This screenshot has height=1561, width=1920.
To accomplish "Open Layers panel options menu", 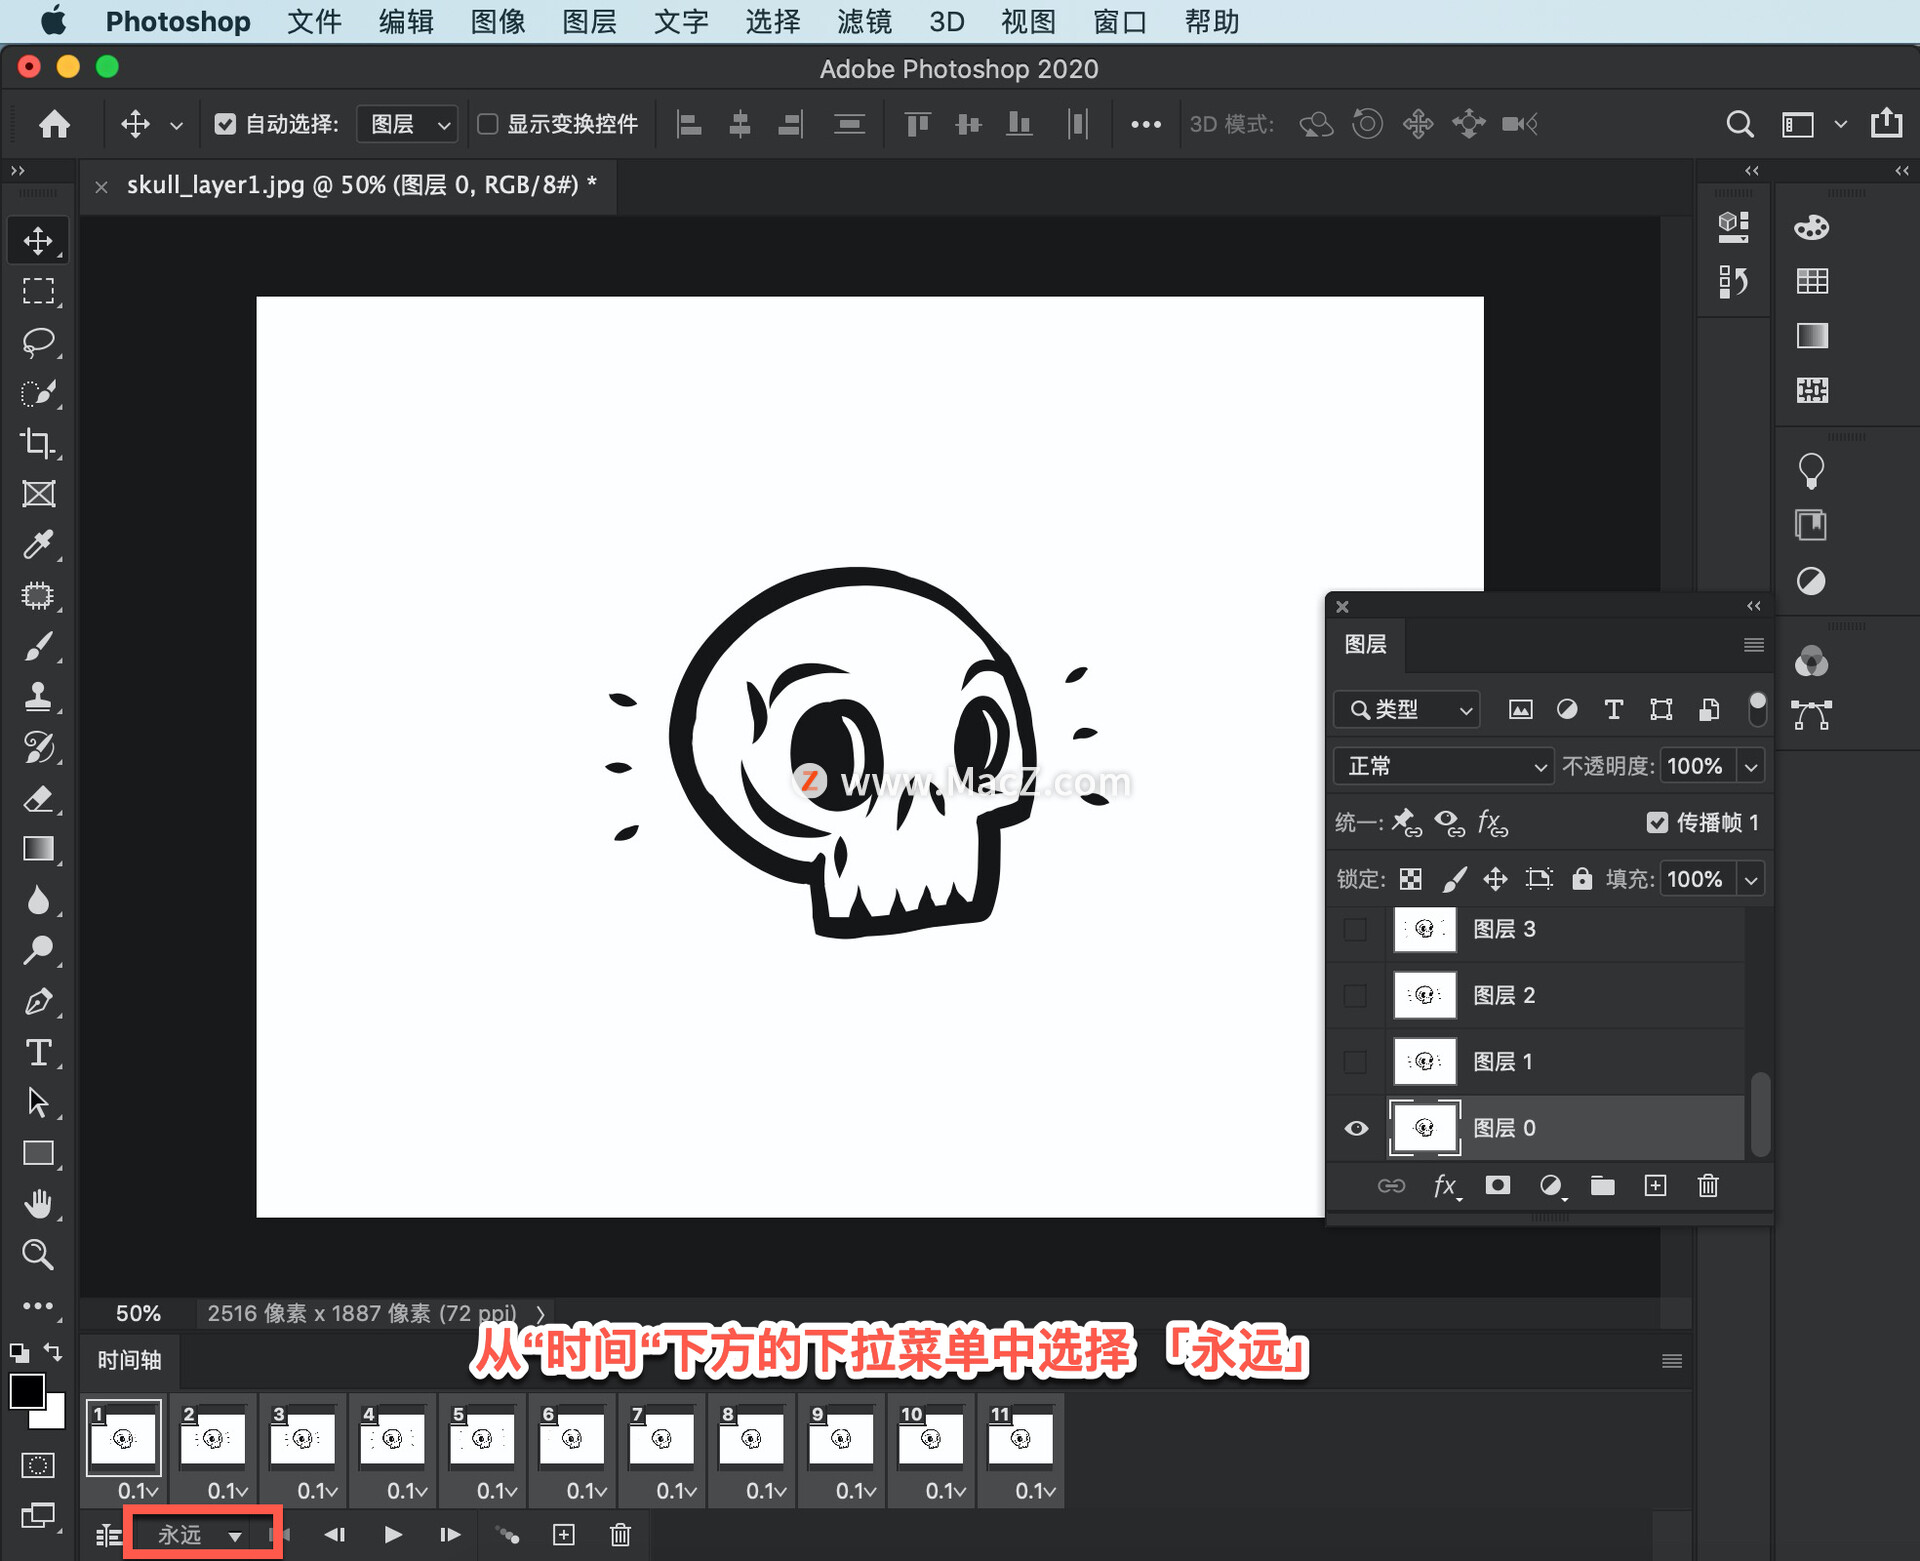I will [x=1753, y=645].
